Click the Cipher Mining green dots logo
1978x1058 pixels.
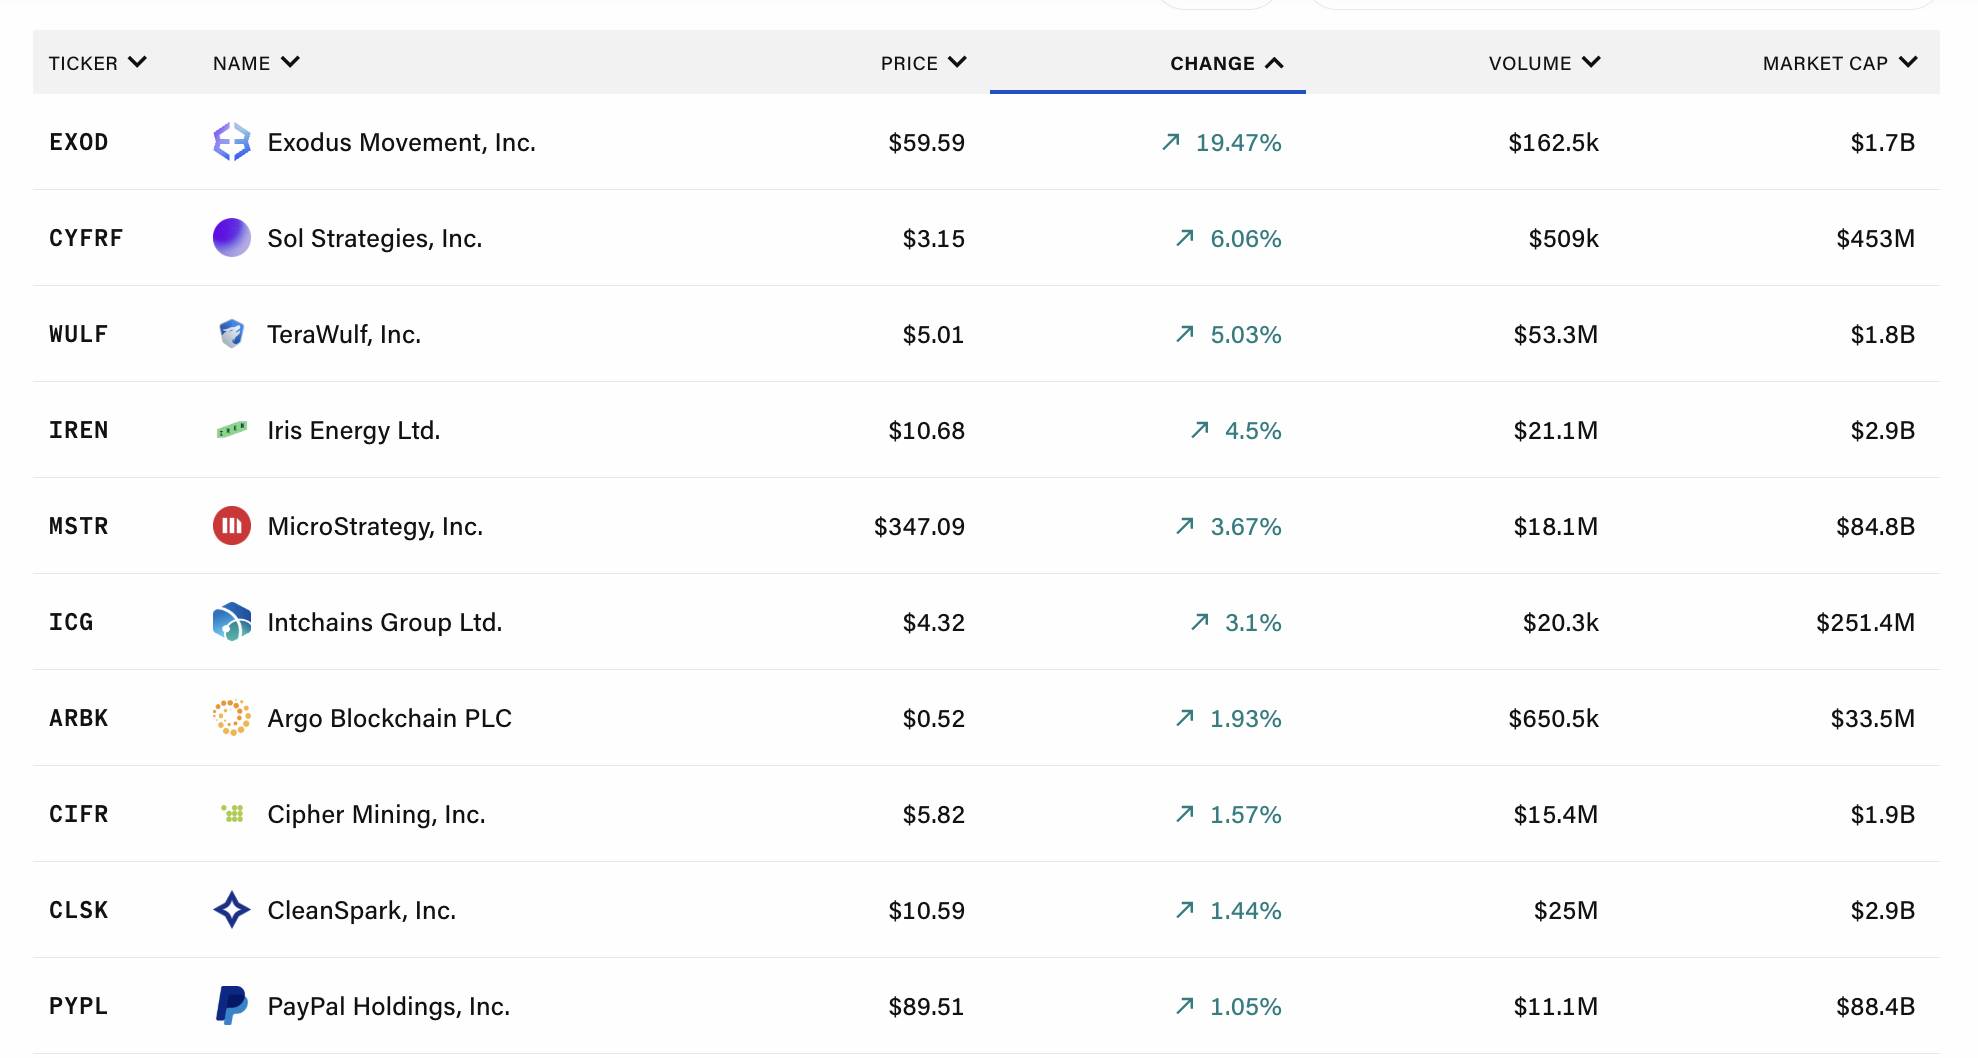[x=232, y=814]
